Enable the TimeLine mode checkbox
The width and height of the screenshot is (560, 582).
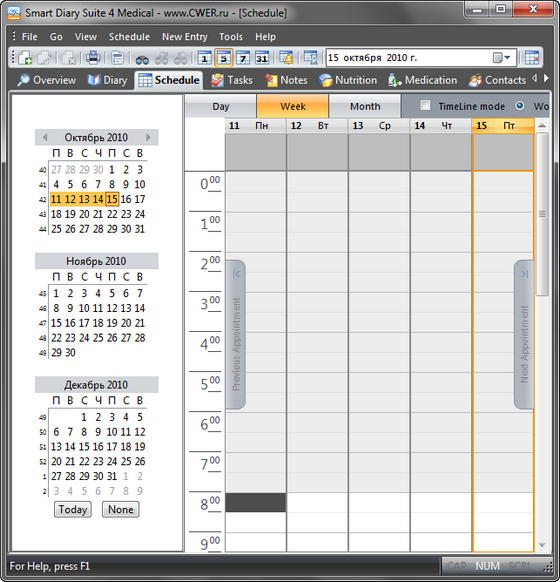425,105
